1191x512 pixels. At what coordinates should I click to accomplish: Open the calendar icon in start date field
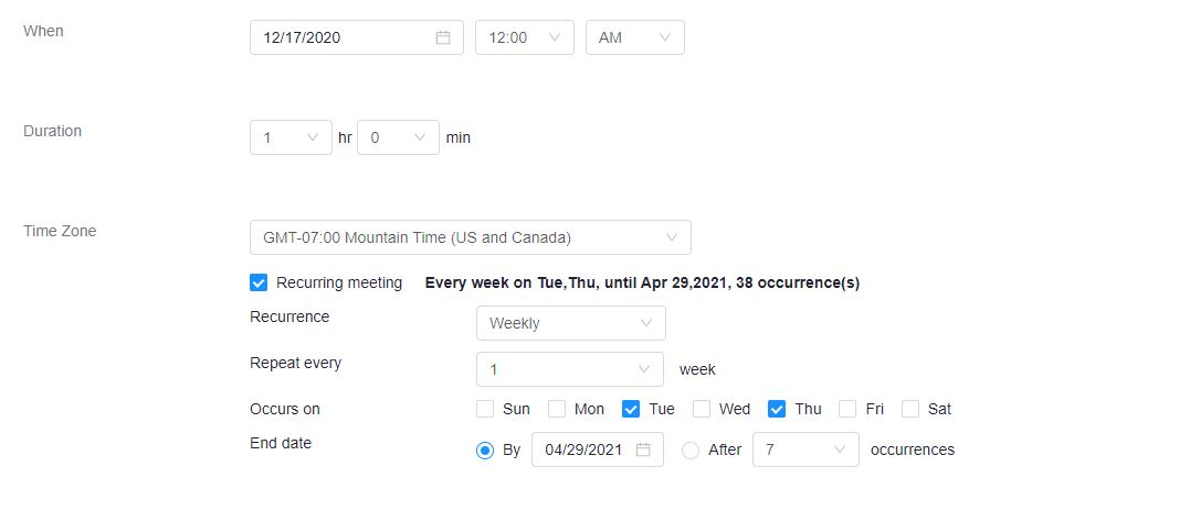point(443,37)
